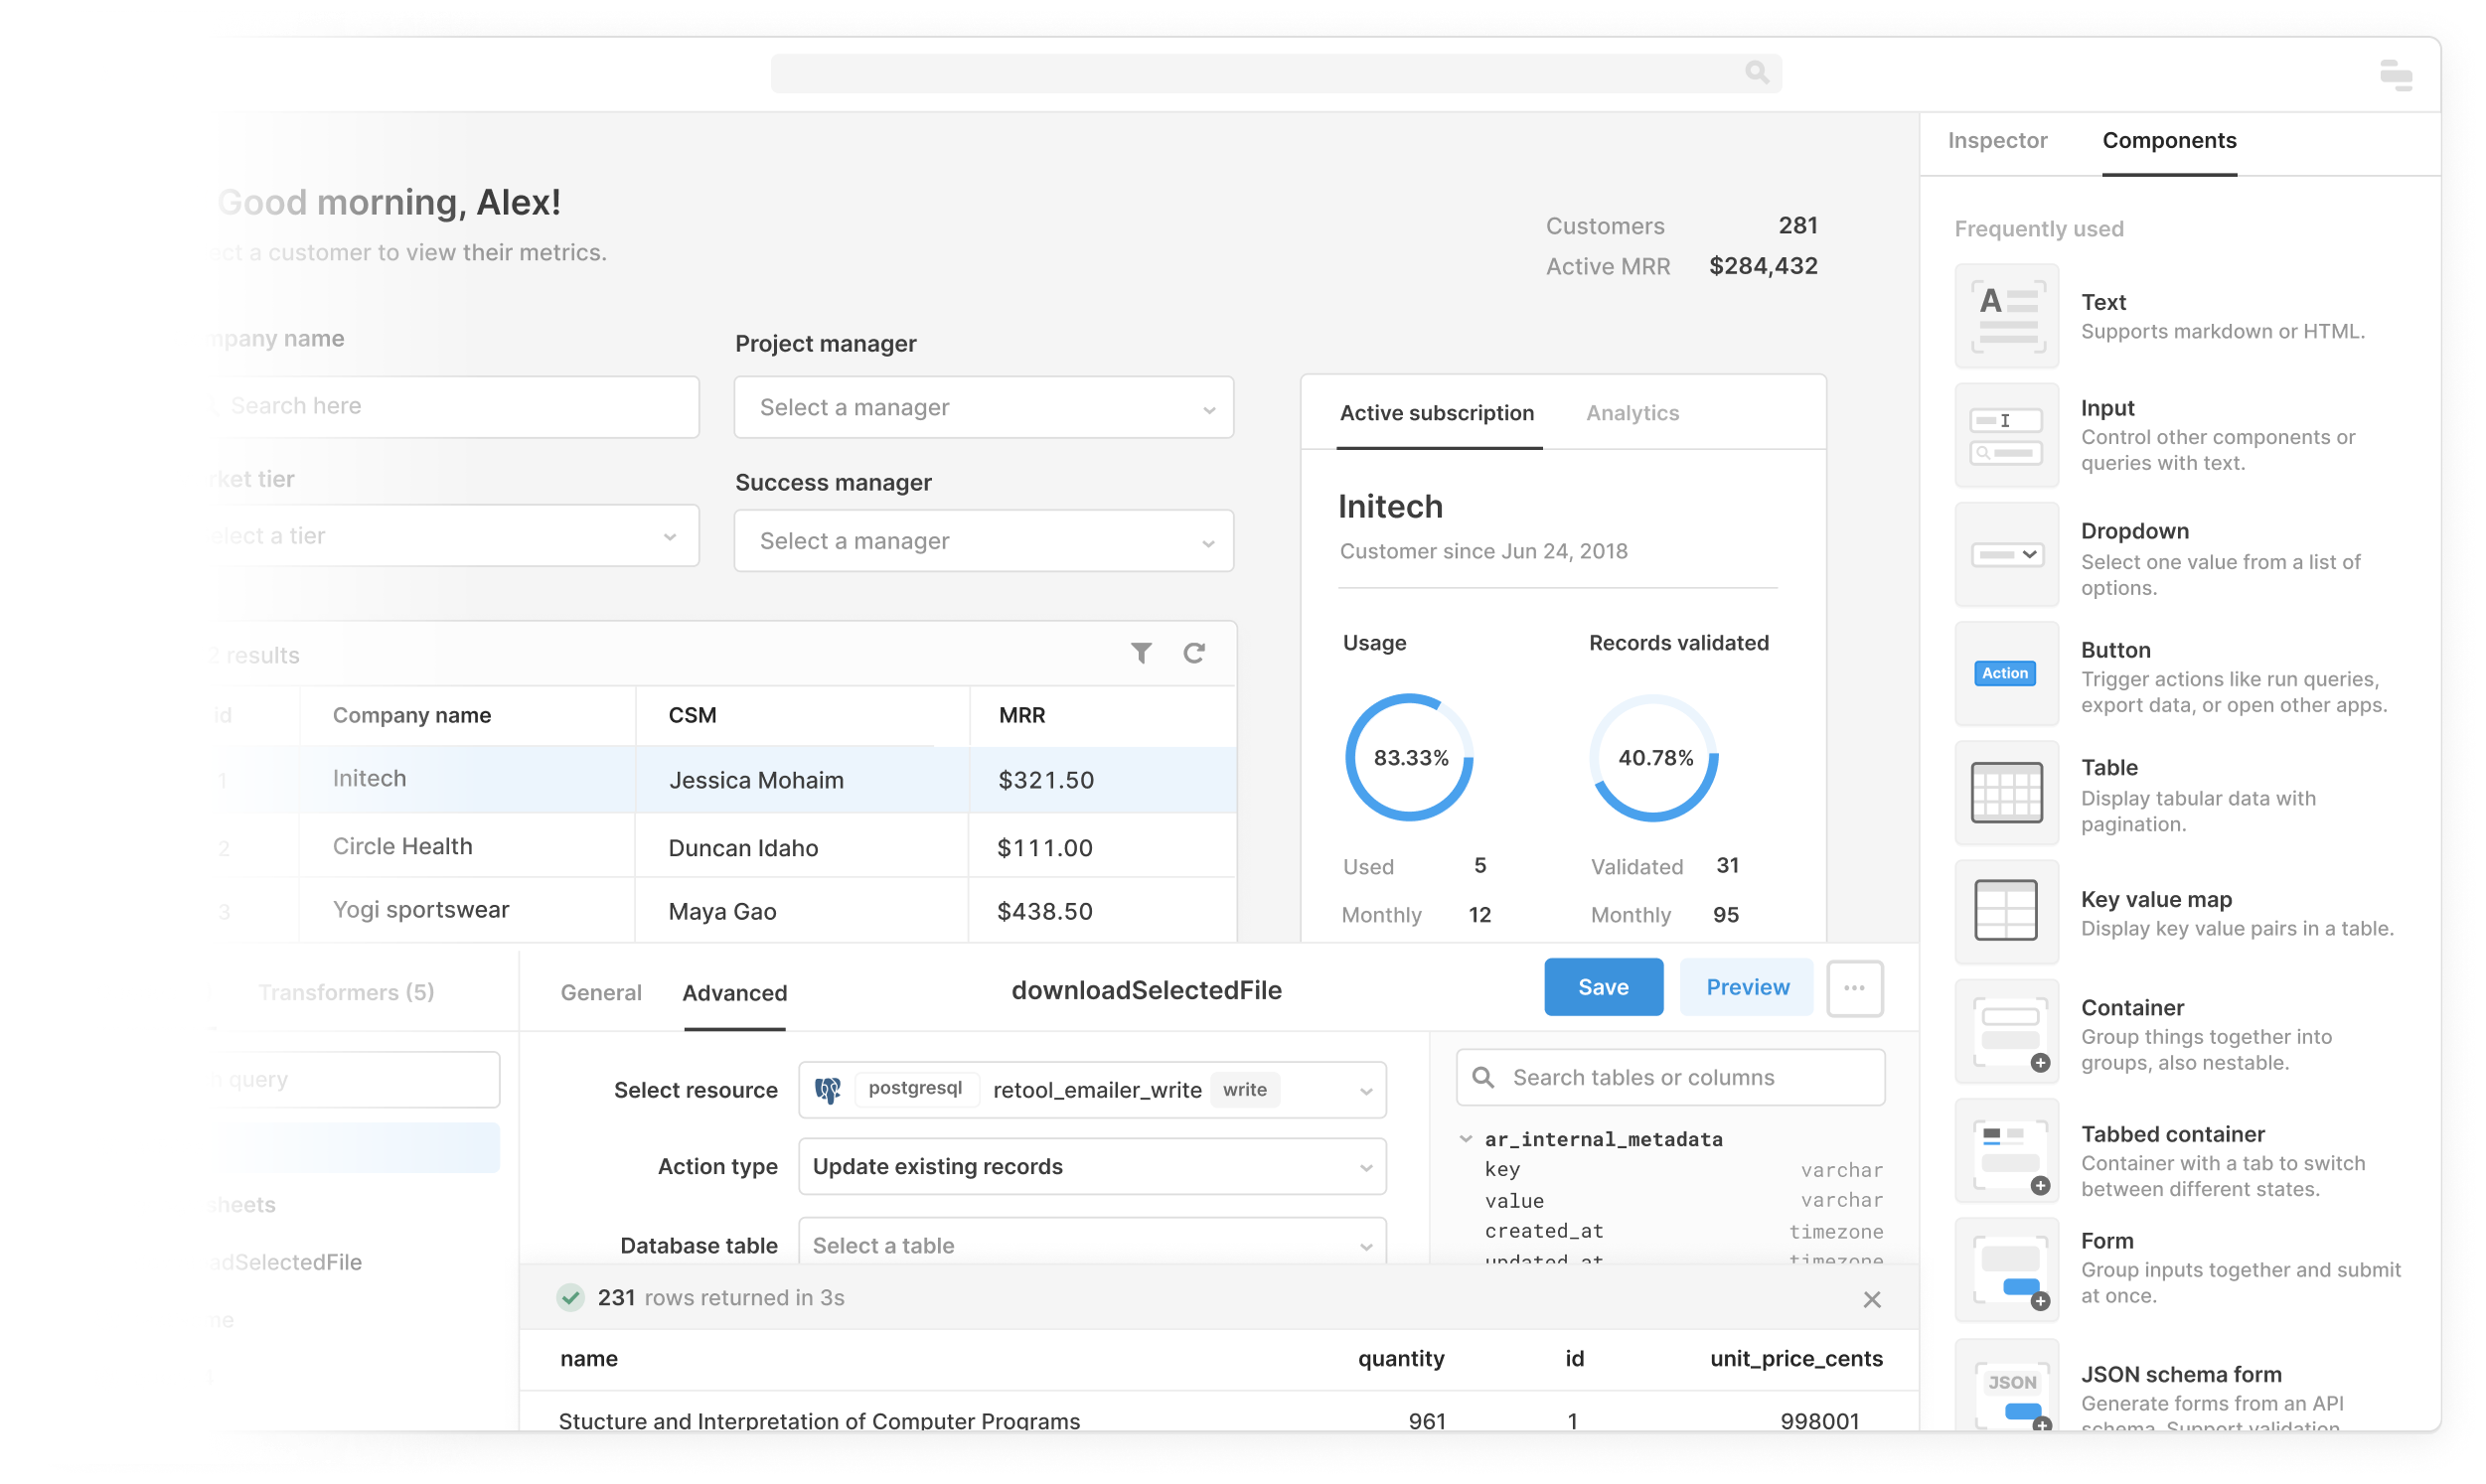Image resolution: width=2486 pixels, height=1484 pixels.
Task: Click the filter icon above results table
Action: (1142, 654)
